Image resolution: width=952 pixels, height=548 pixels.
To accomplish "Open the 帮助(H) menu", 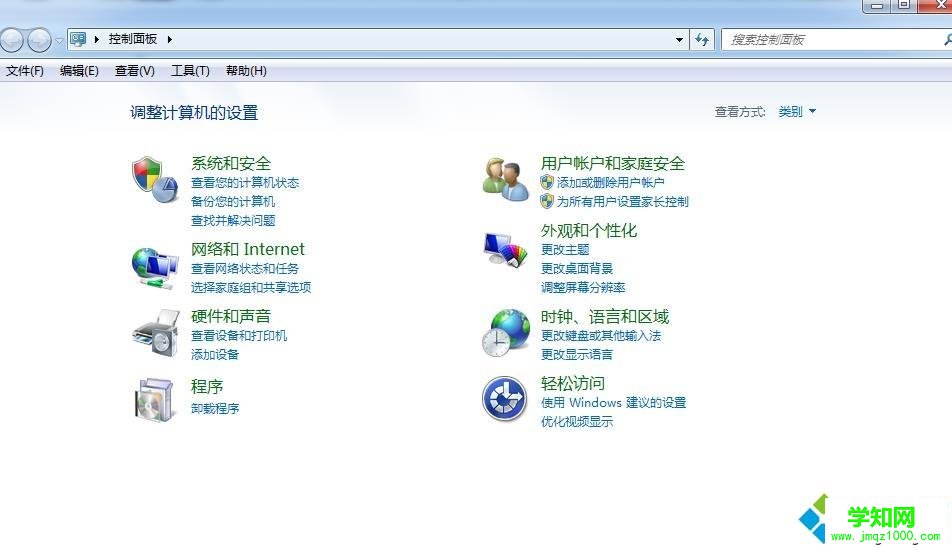I will click(246, 71).
